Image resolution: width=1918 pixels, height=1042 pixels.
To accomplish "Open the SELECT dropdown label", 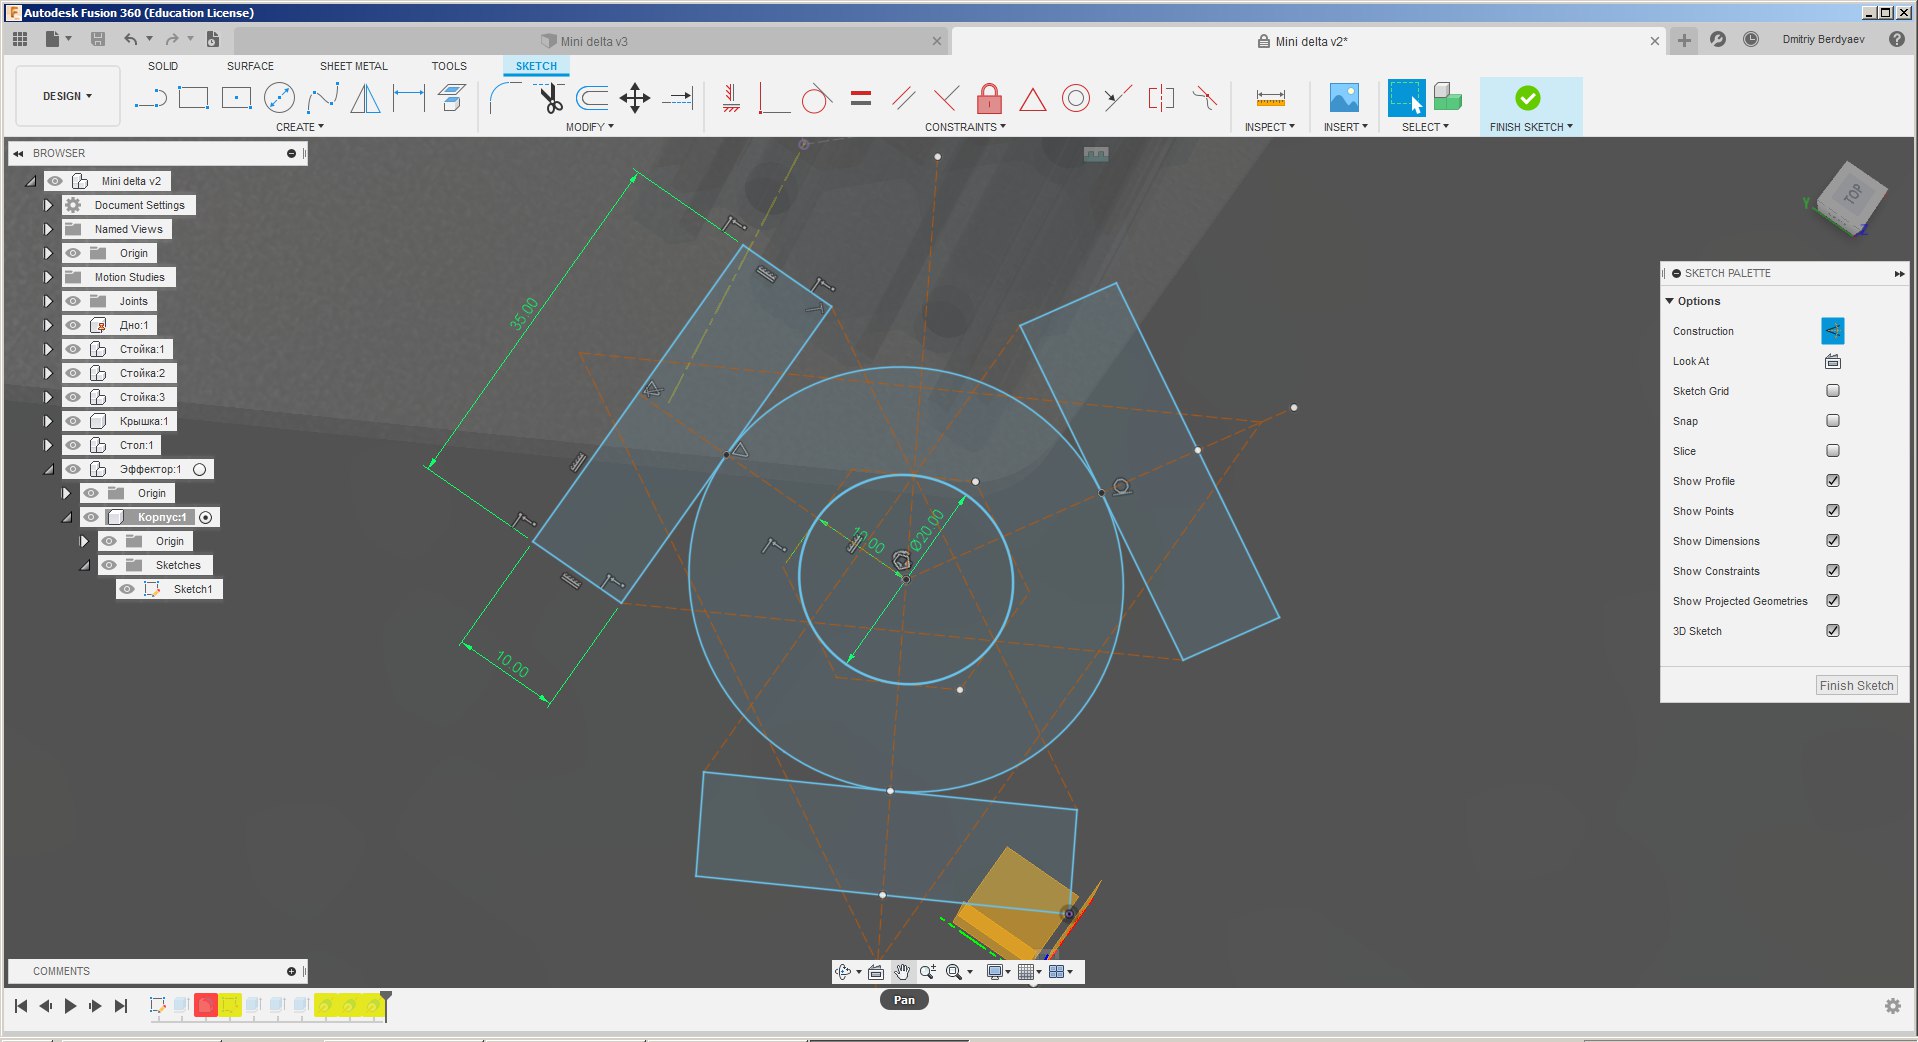I will pyautogui.click(x=1425, y=127).
